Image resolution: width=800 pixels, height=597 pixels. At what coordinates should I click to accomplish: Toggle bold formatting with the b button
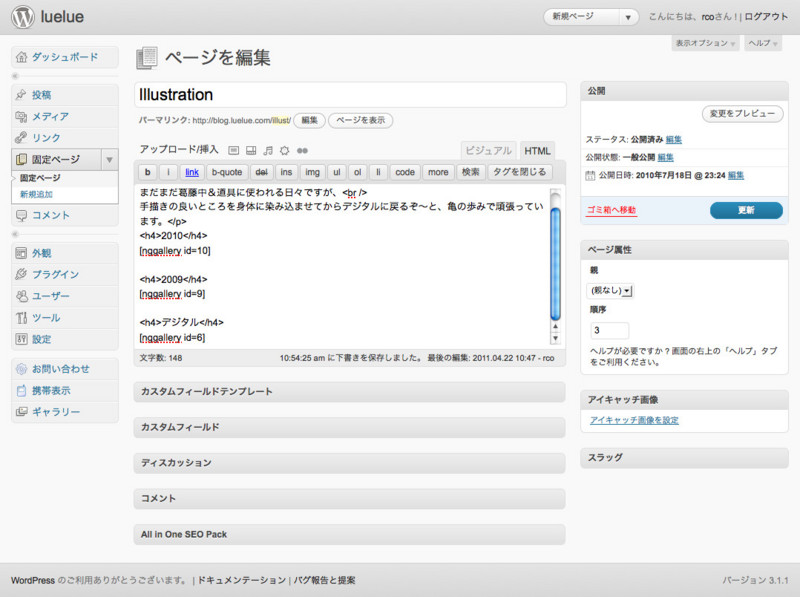click(146, 172)
